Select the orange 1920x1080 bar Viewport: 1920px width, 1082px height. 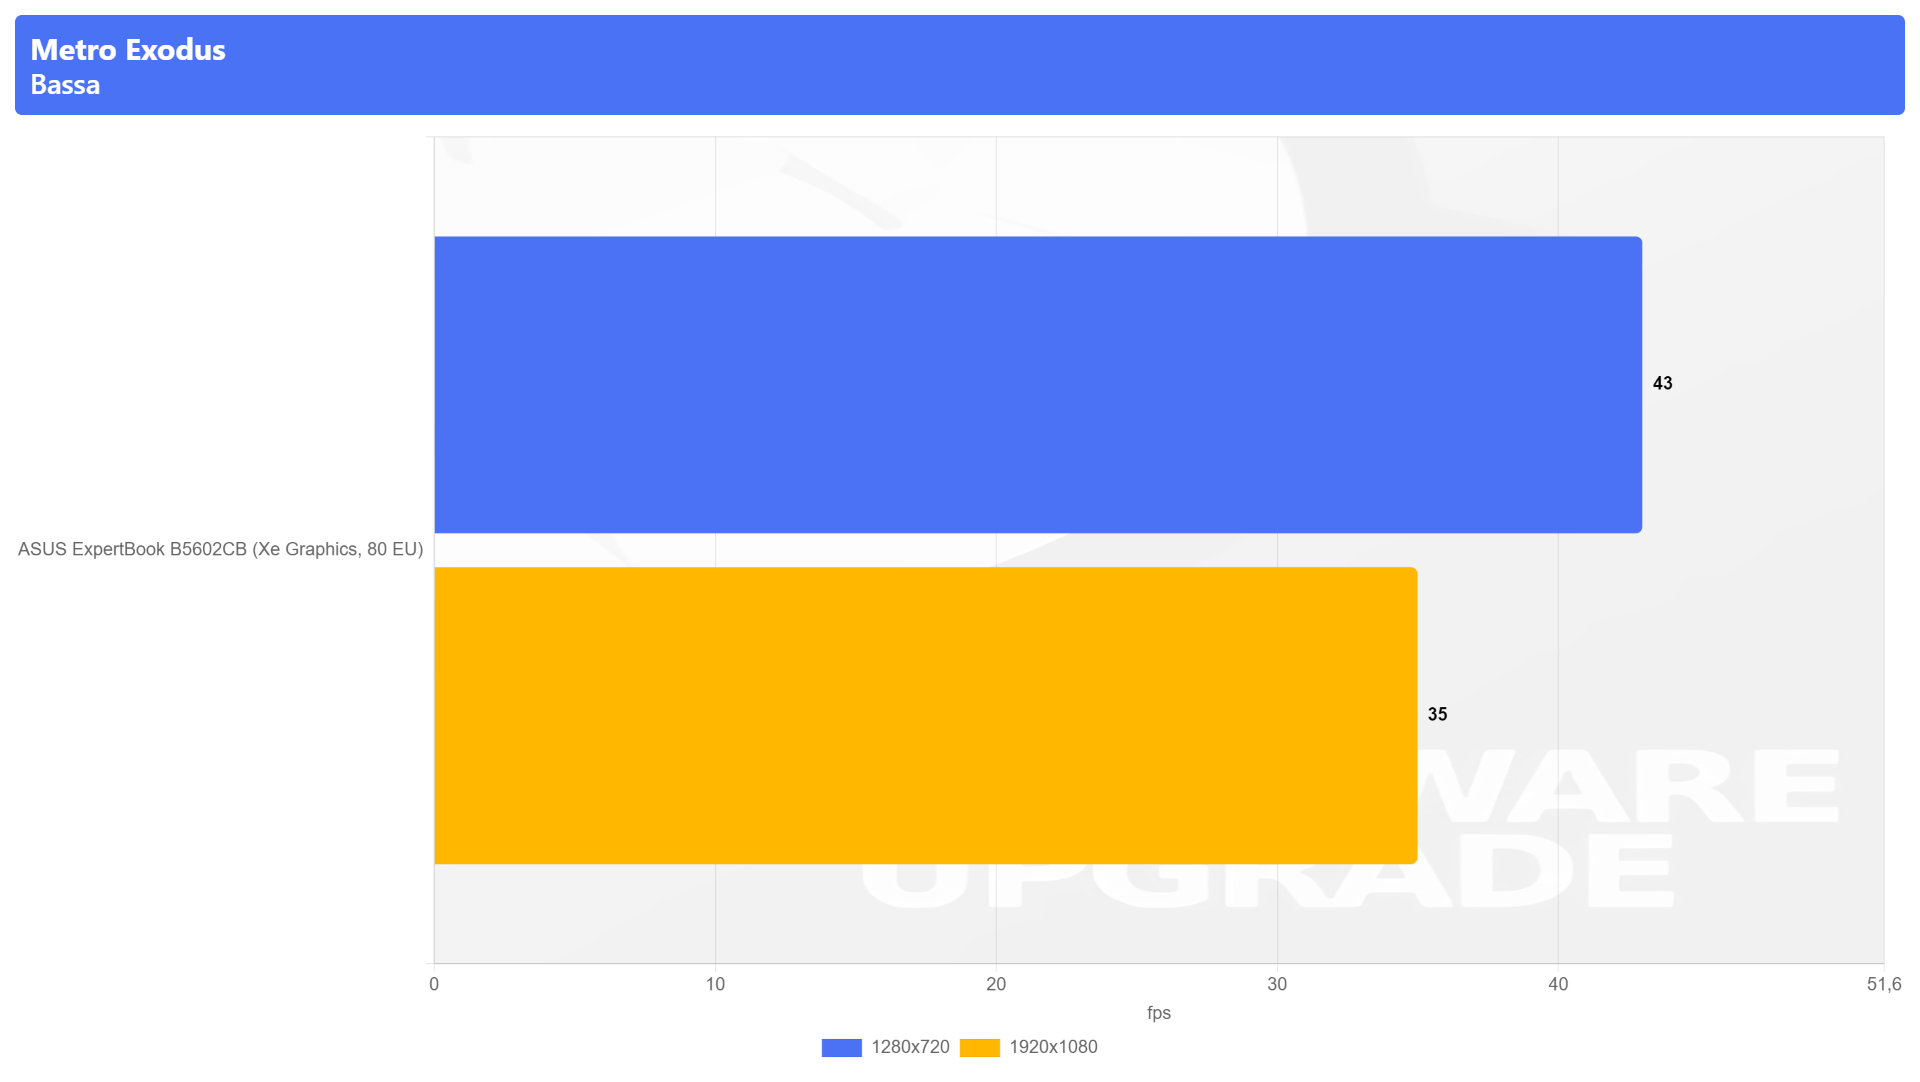click(x=926, y=715)
